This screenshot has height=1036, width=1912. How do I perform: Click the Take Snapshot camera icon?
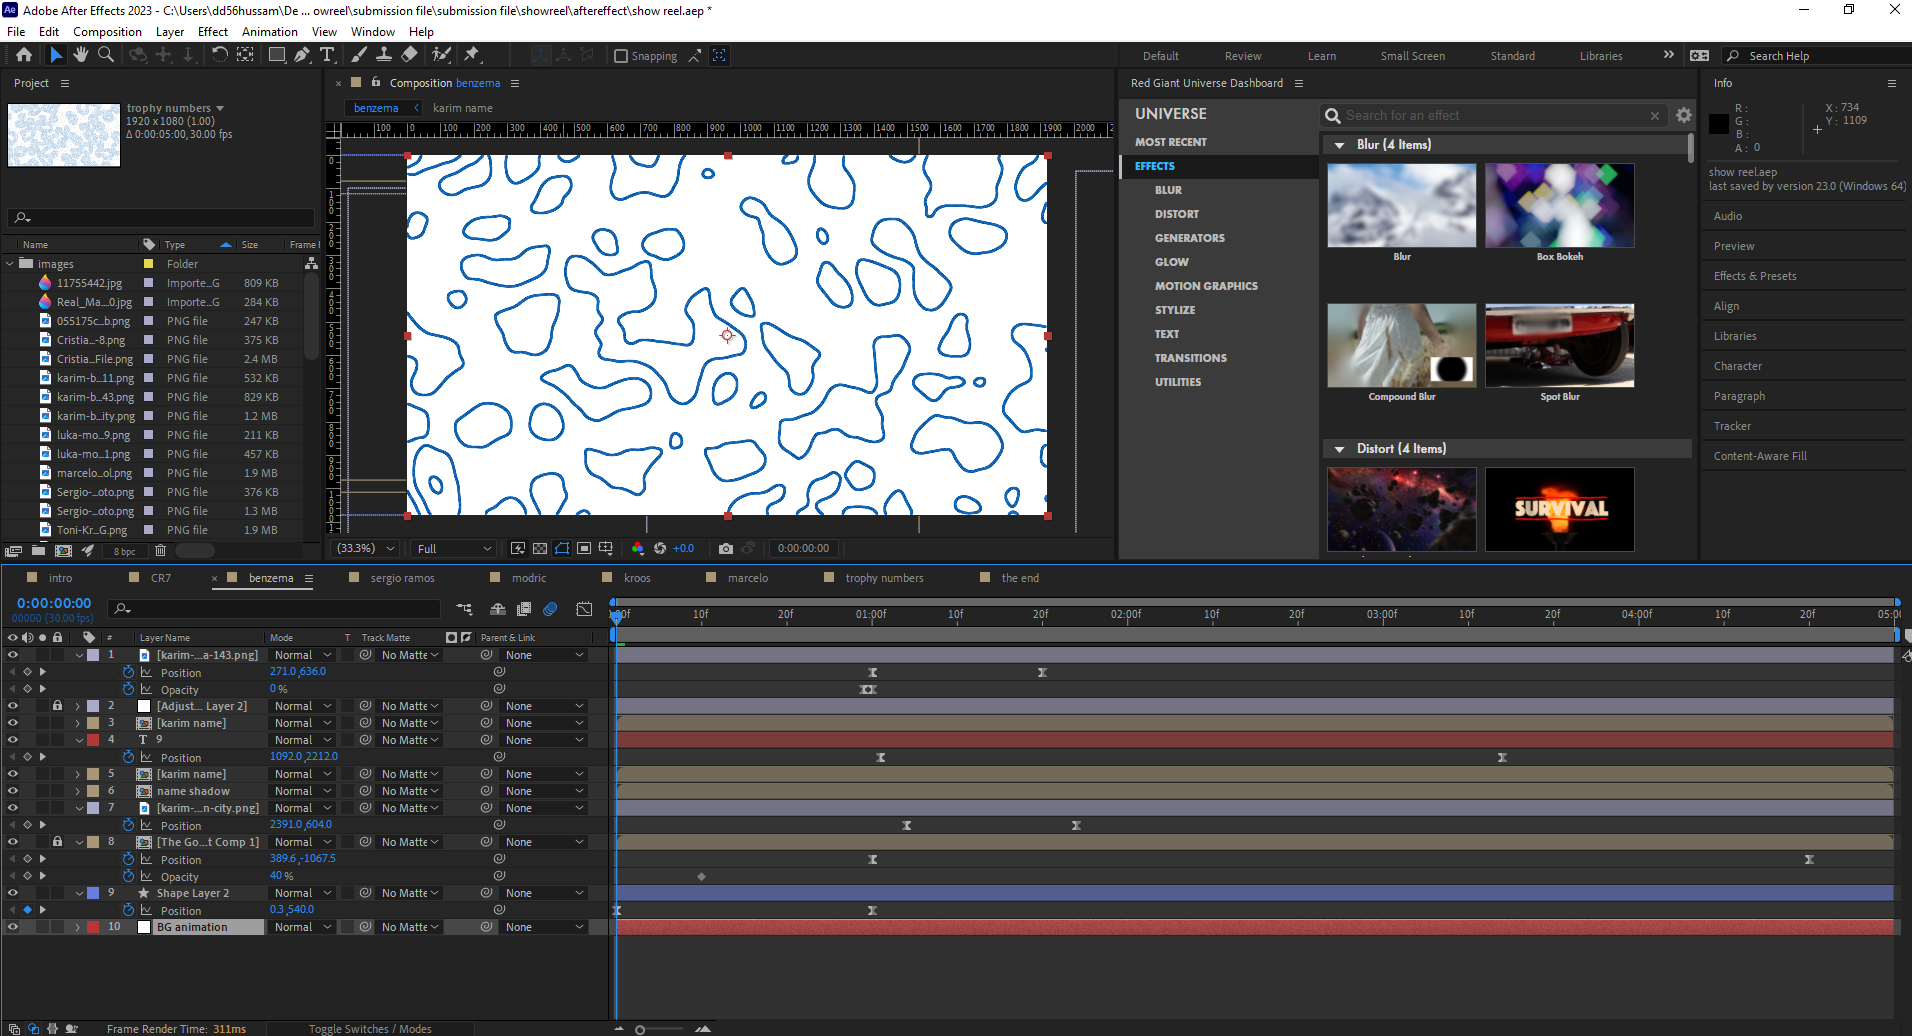pos(726,548)
